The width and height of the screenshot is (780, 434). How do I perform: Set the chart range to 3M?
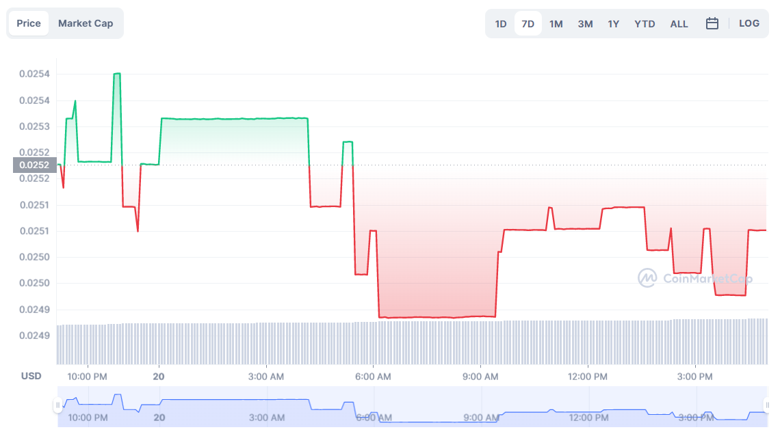[x=585, y=24]
